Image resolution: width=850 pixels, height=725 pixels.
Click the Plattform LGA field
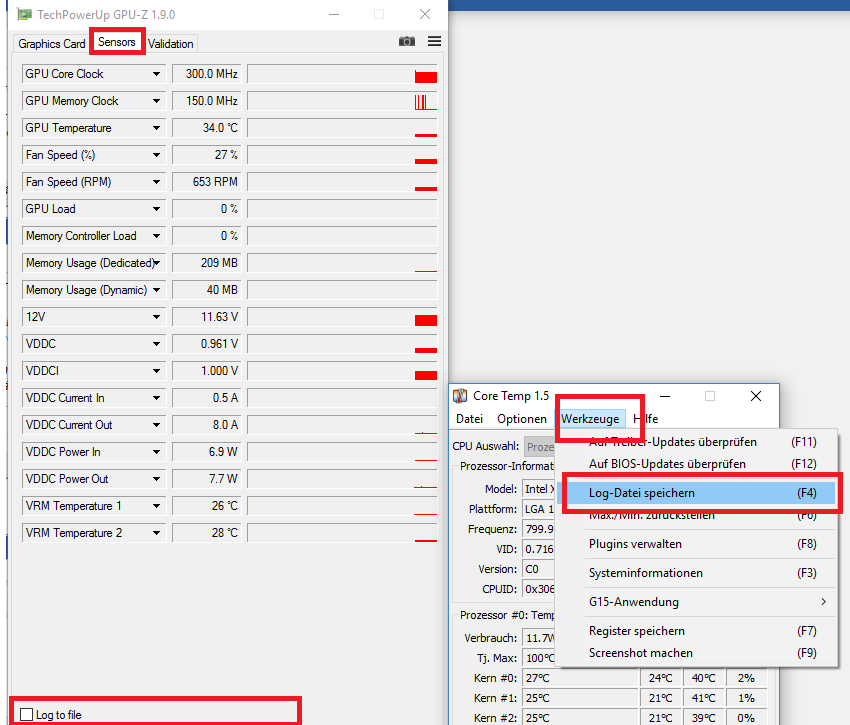click(x=539, y=509)
